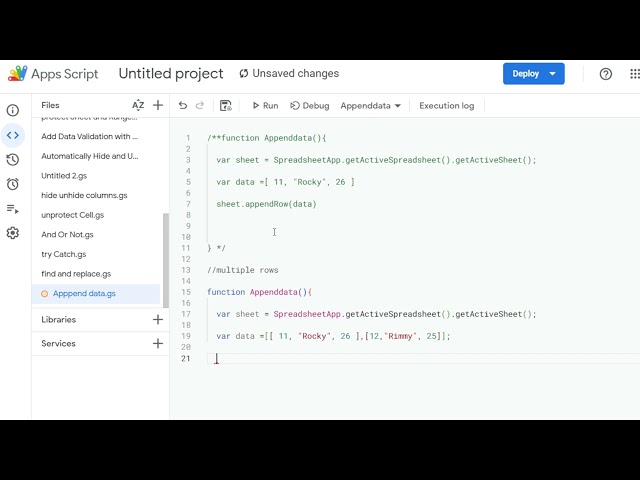Image resolution: width=640 pixels, height=480 pixels.
Task: Add a service with plus icon
Action: (158, 343)
